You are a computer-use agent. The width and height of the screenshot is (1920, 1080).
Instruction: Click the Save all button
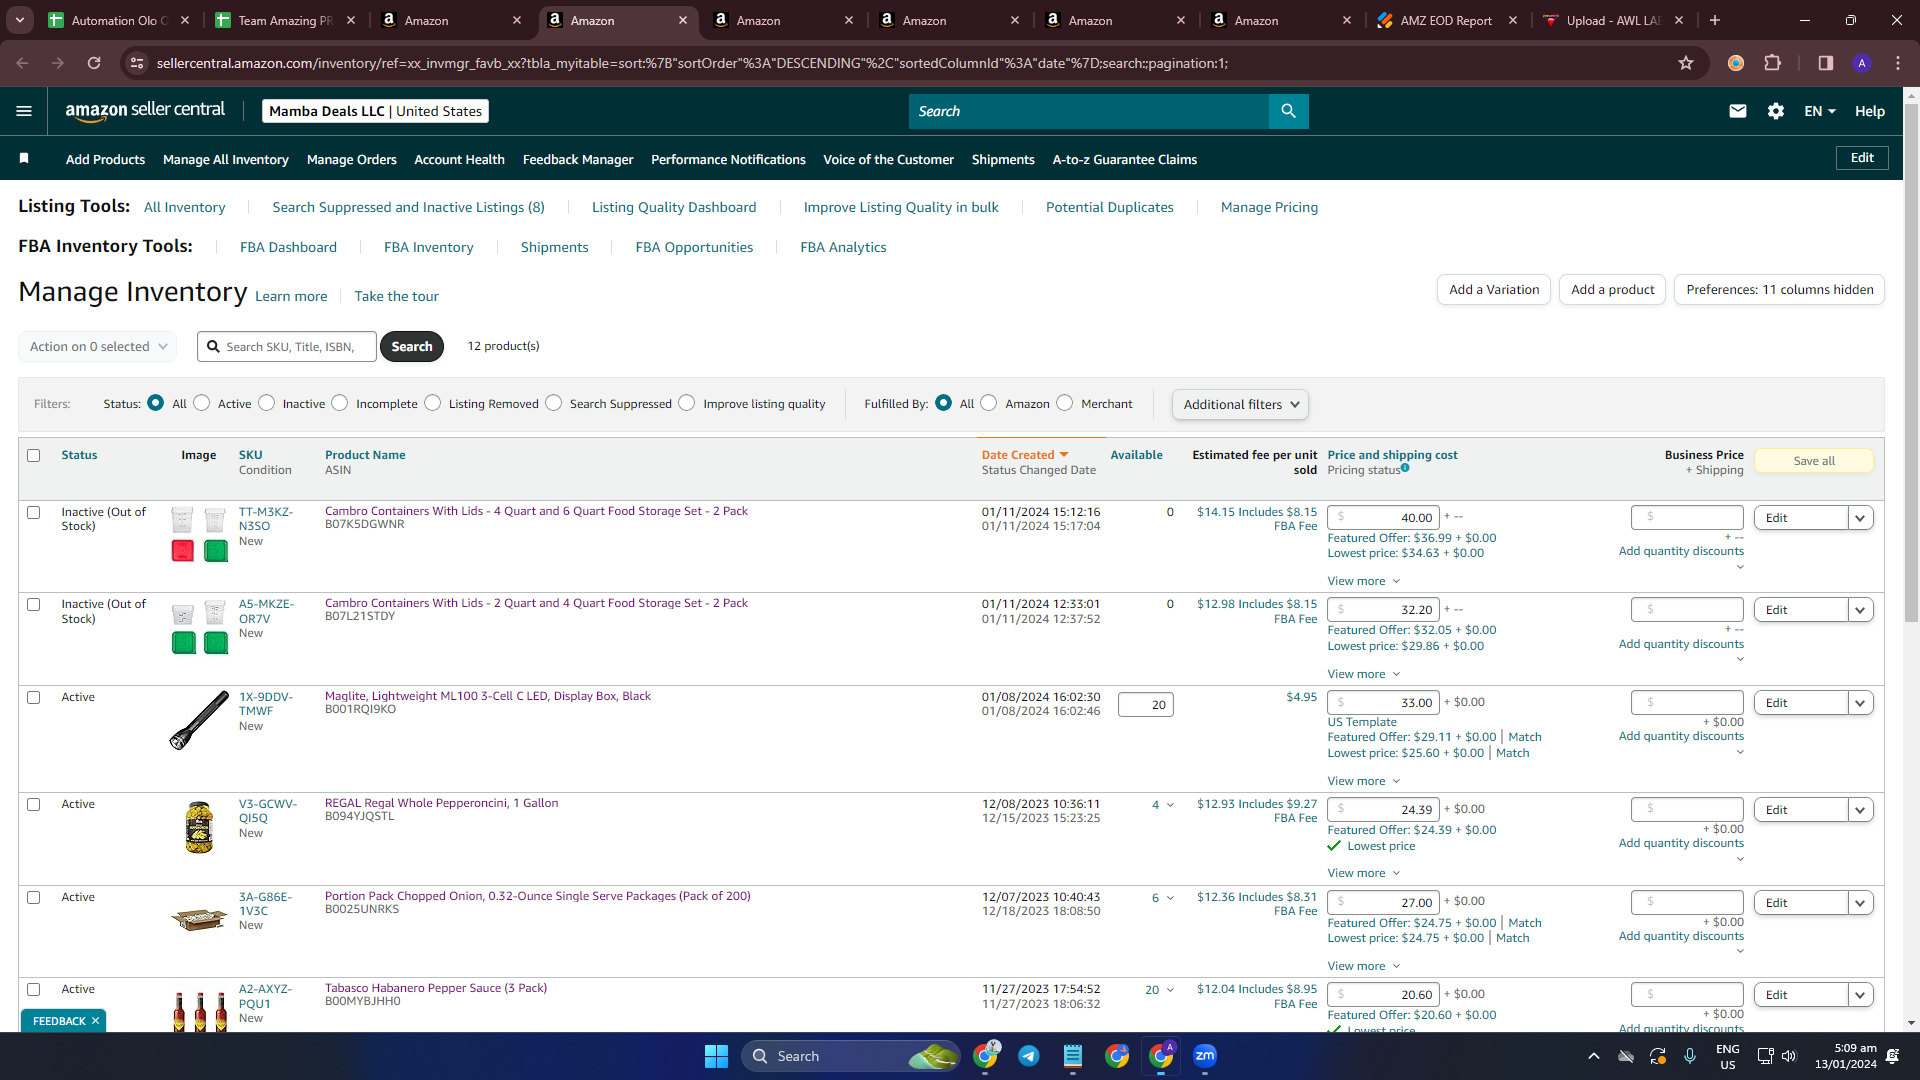tap(1814, 461)
